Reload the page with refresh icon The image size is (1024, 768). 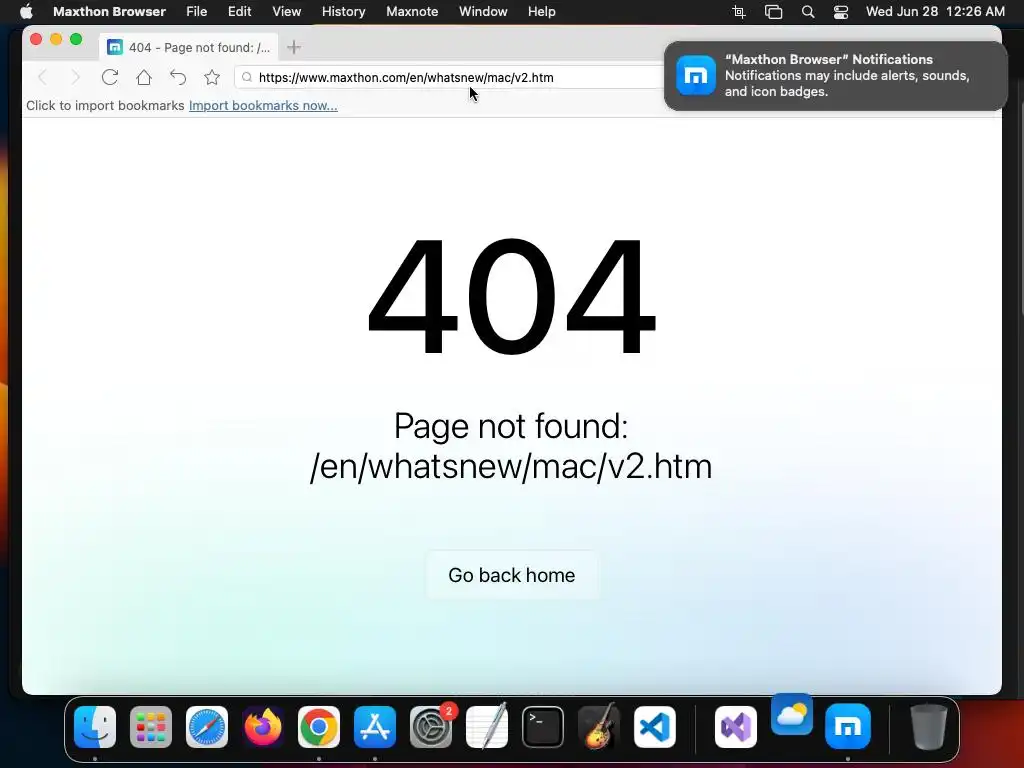pyautogui.click(x=110, y=78)
